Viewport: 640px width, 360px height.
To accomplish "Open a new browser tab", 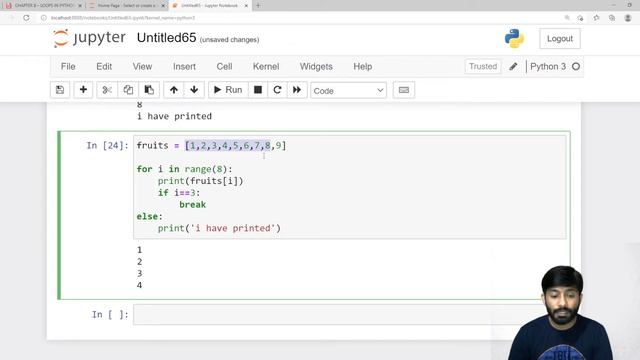I will (258, 6).
